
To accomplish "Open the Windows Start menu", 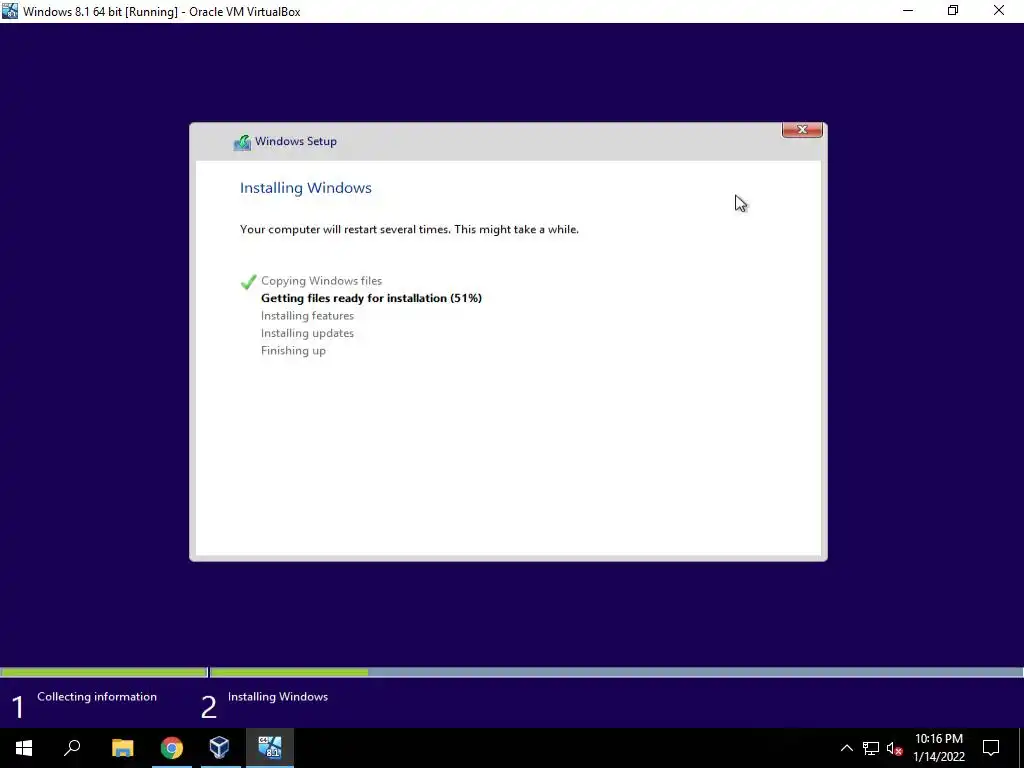I will pos(24,748).
